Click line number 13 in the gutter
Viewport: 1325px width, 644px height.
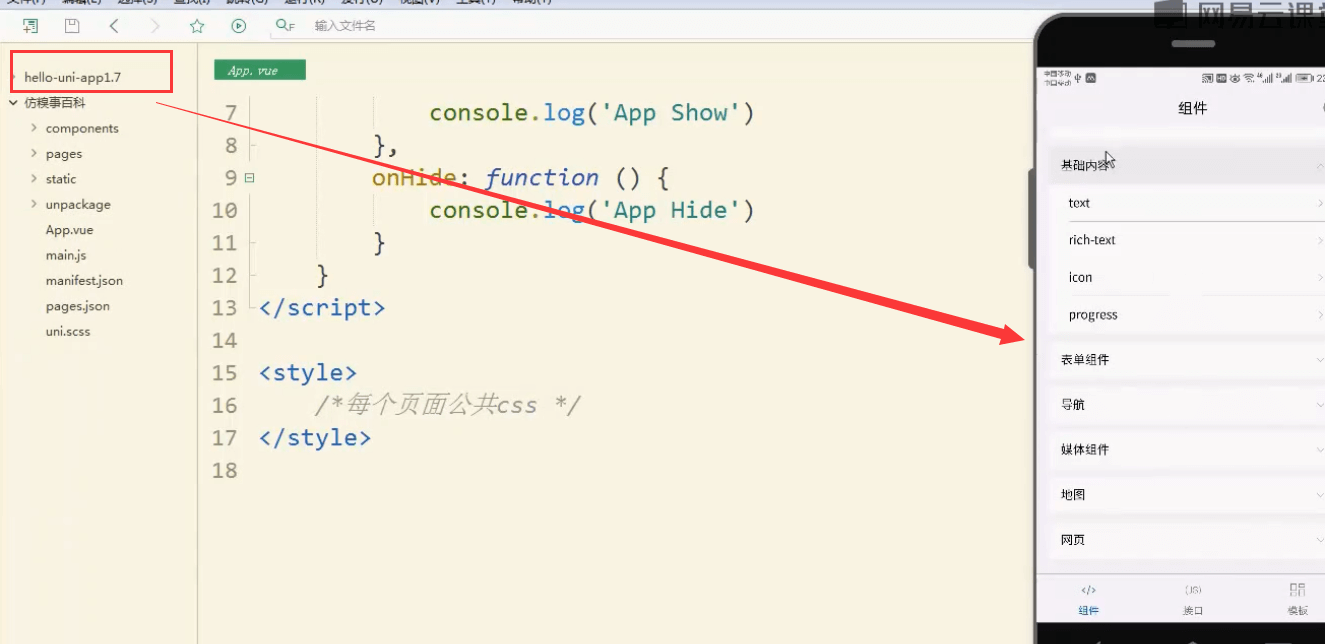tap(225, 308)
